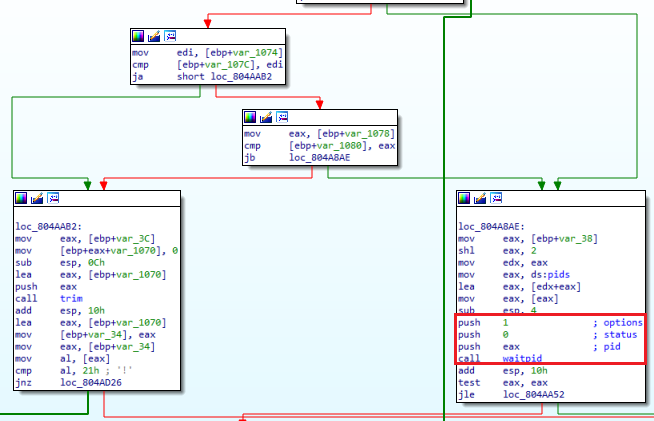The height and width of the screenshot is (421, 654).
Task: Click pencil icon in loc_804AAB2 block
Action: coord(37,198)
